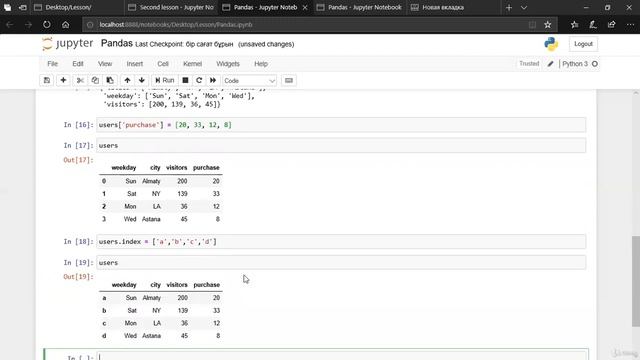Click the Out[19] output label
Screen dimensions: 640x360
(78, 277)
